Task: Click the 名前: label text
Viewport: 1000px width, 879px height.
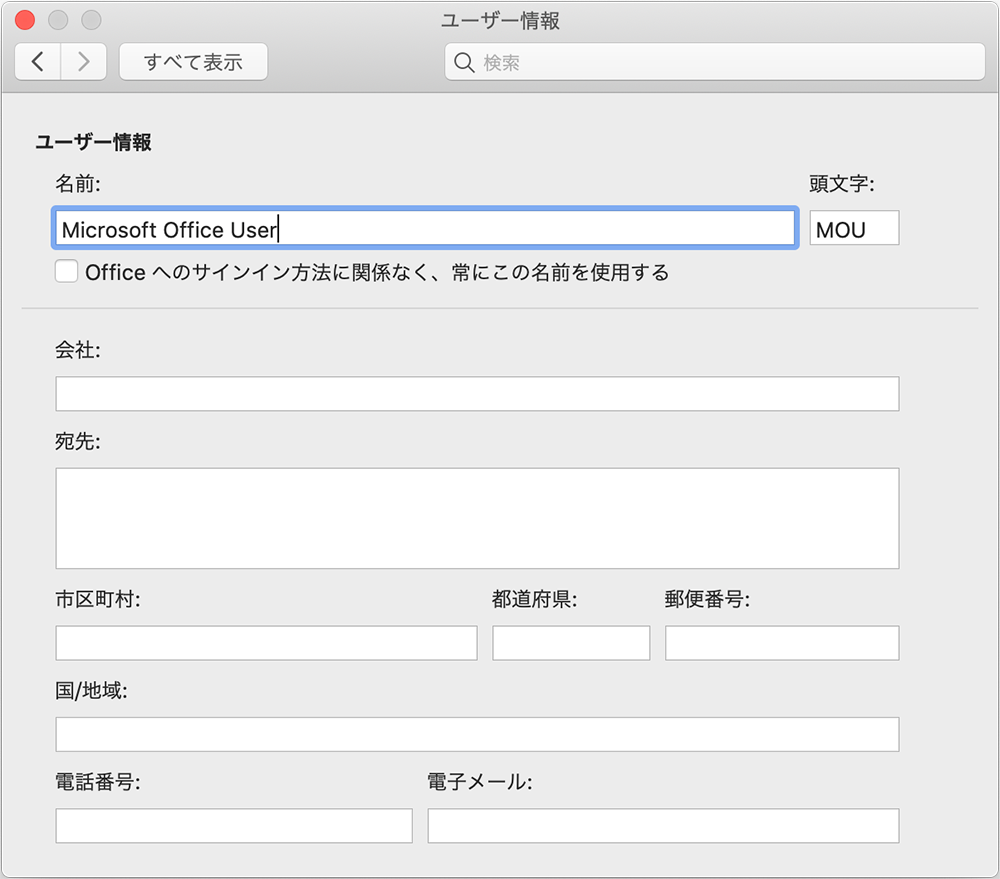Action: pyautogui.click(x=78, y=184)
